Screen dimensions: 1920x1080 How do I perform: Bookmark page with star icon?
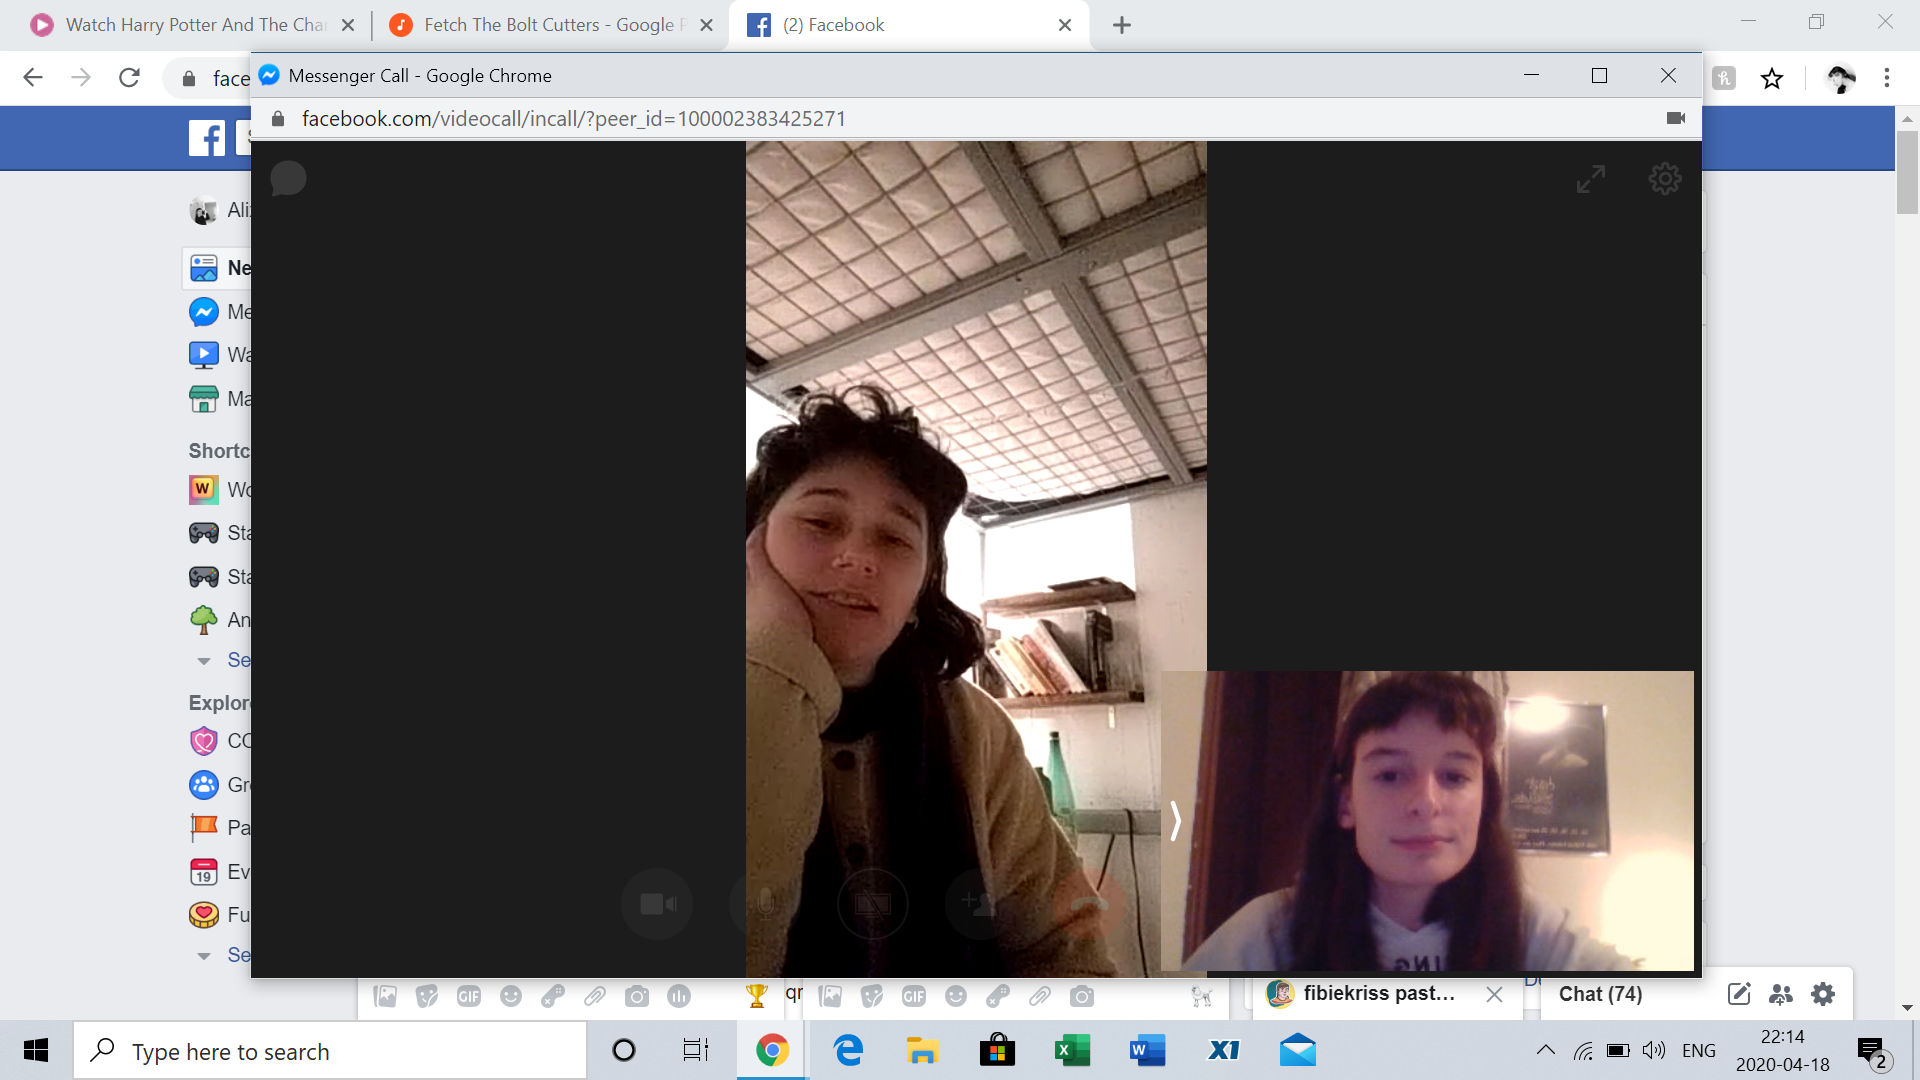(x=1771, y=78)
